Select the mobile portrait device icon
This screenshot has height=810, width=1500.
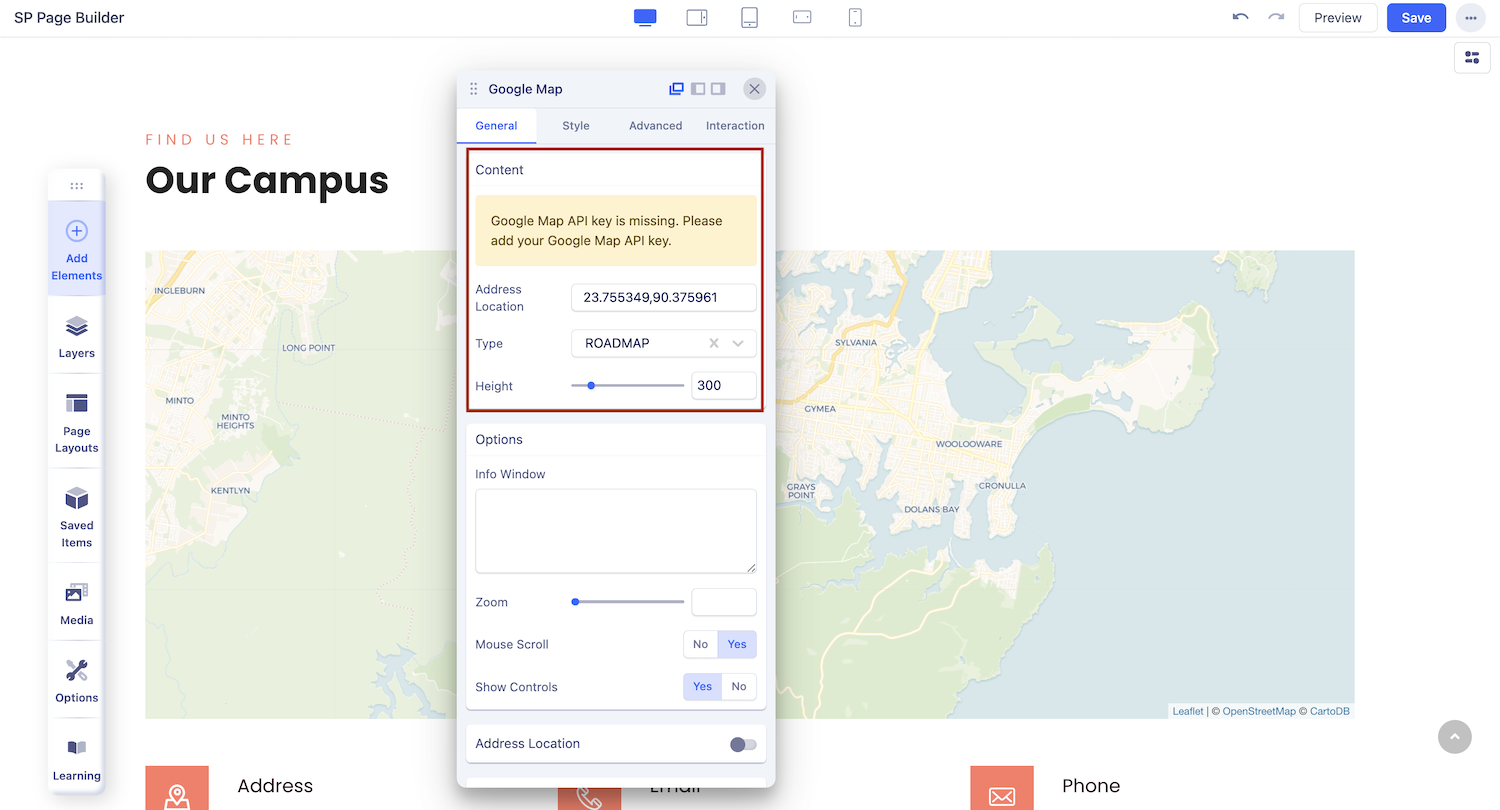(x=854, y=18)
